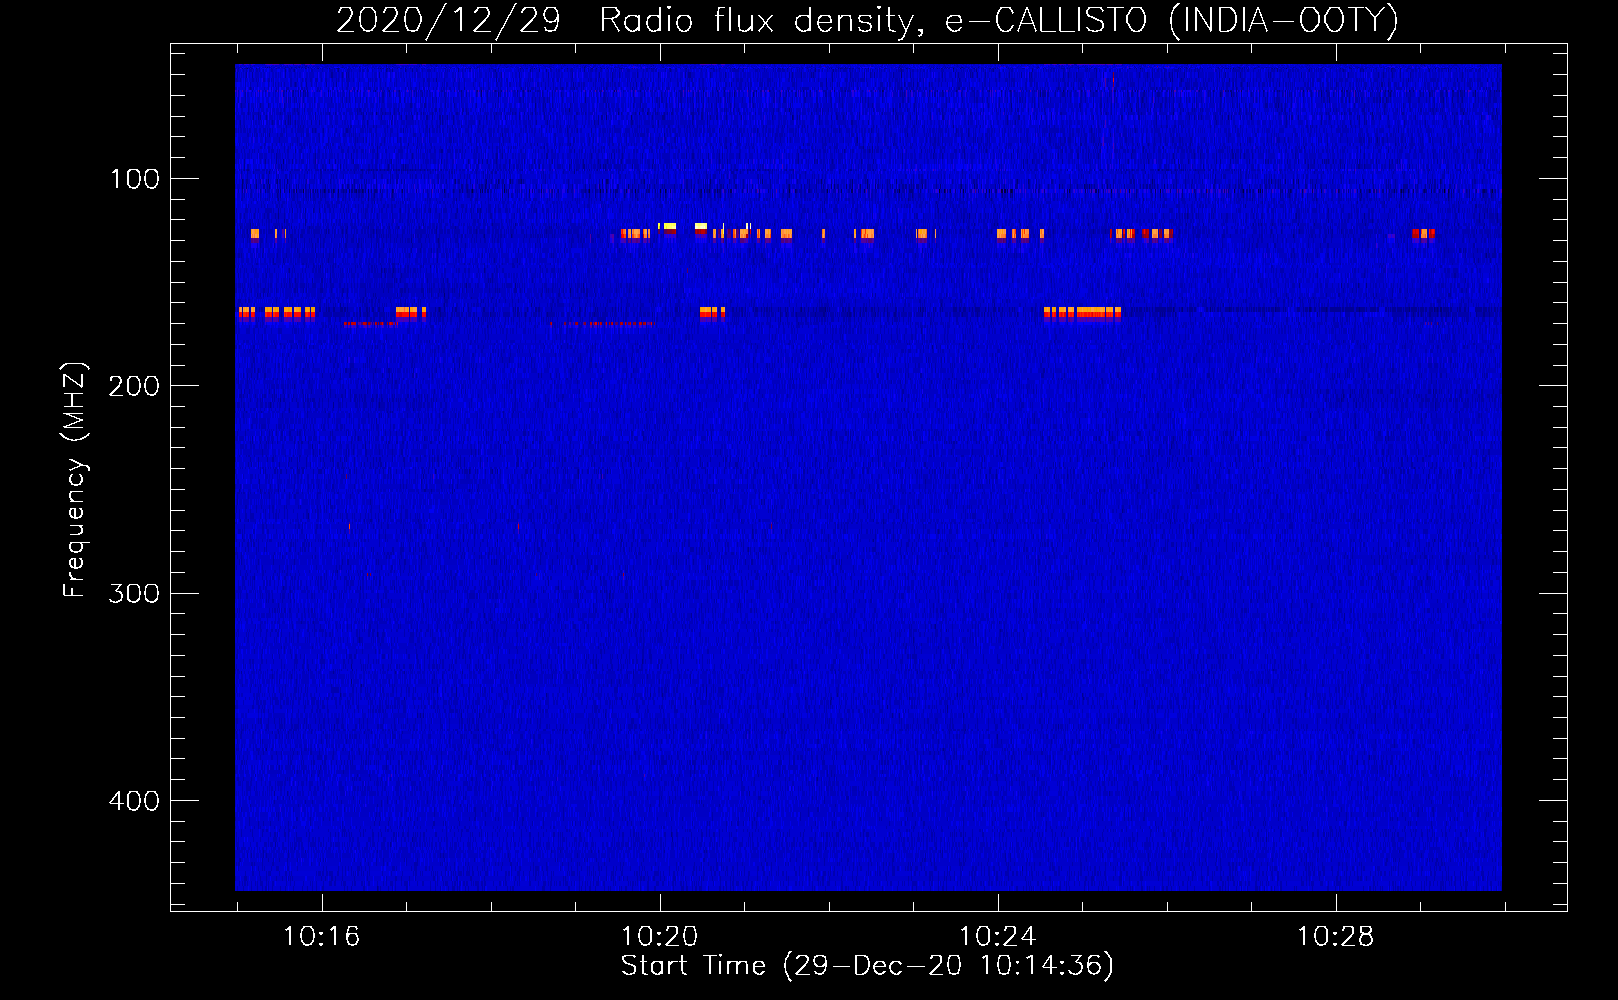Click the 10:20 time tick label
Image resolution: width=1618 pixels, height=1000 pixels.
pos(659,937)
